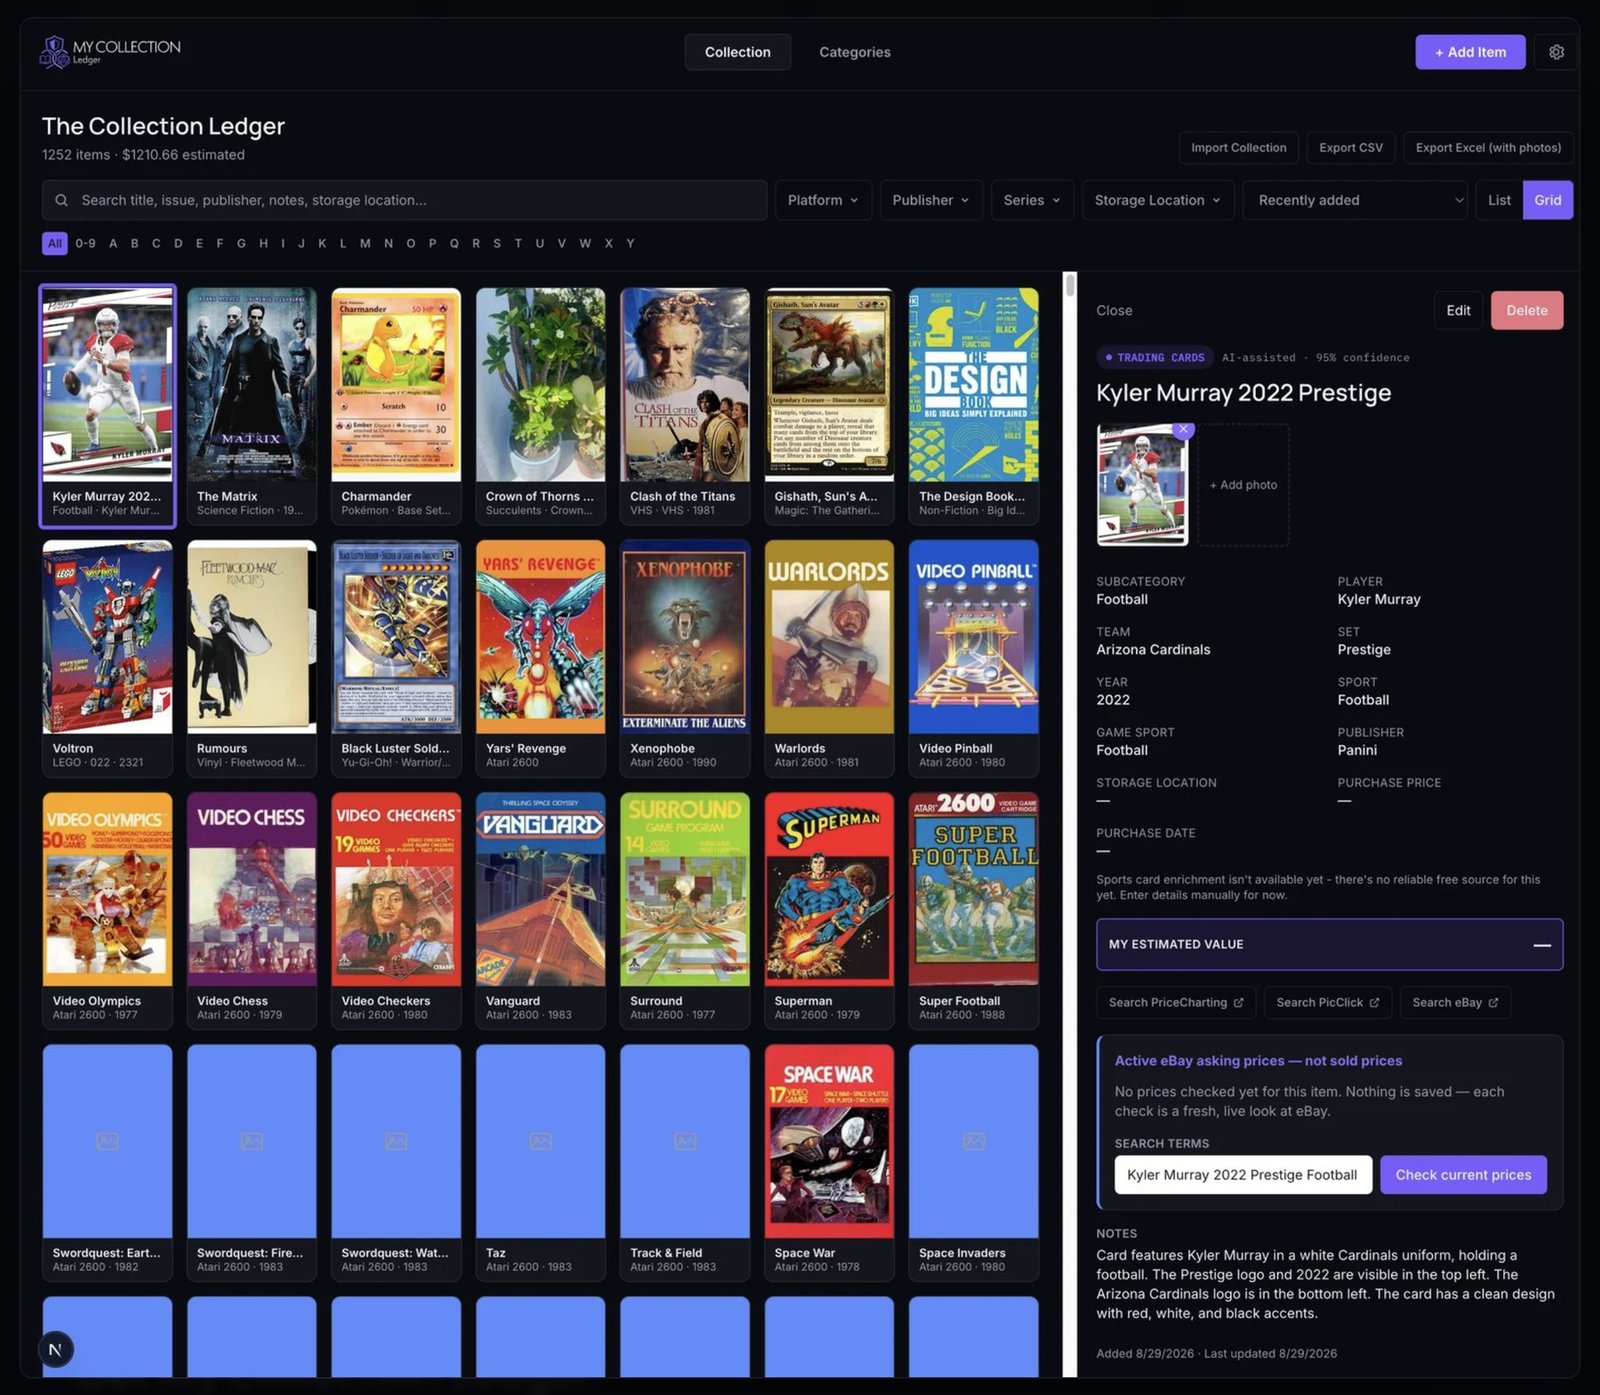Collapse the My Estimated Value section
The image size is (1600, 1395).
pyautogui.click(x=1542, y=945)
